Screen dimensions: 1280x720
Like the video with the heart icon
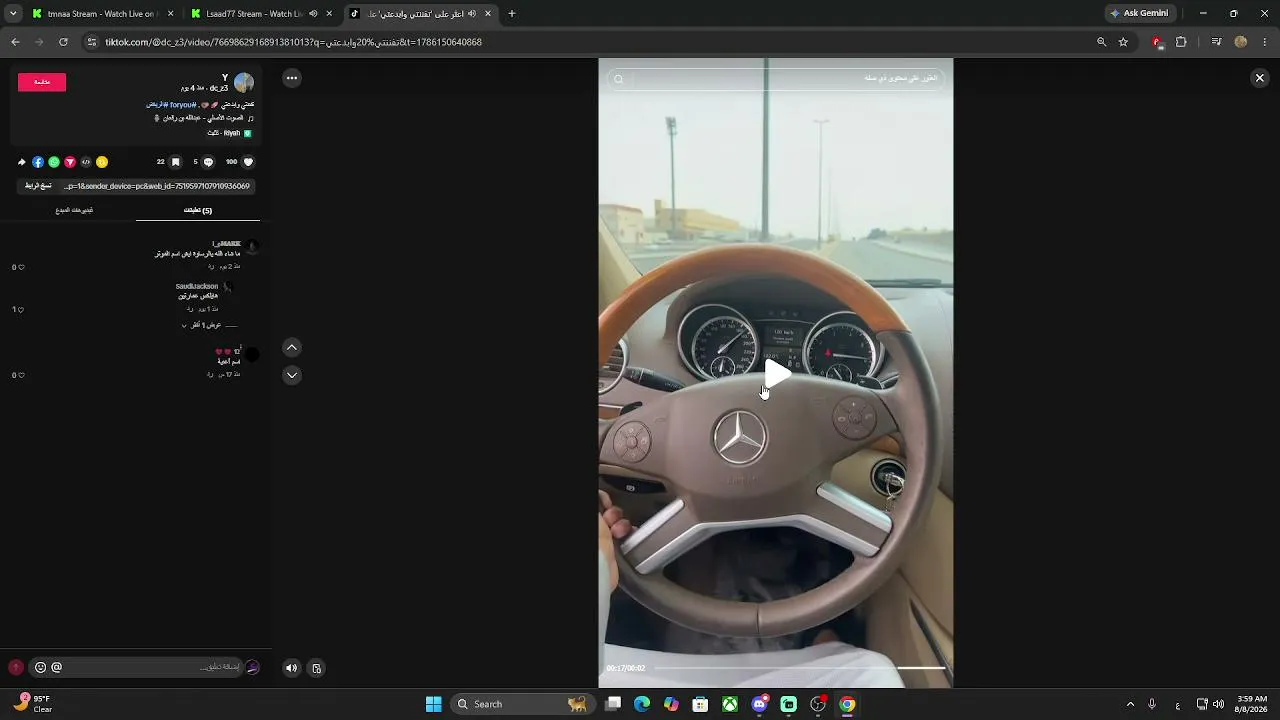point(248,162)
